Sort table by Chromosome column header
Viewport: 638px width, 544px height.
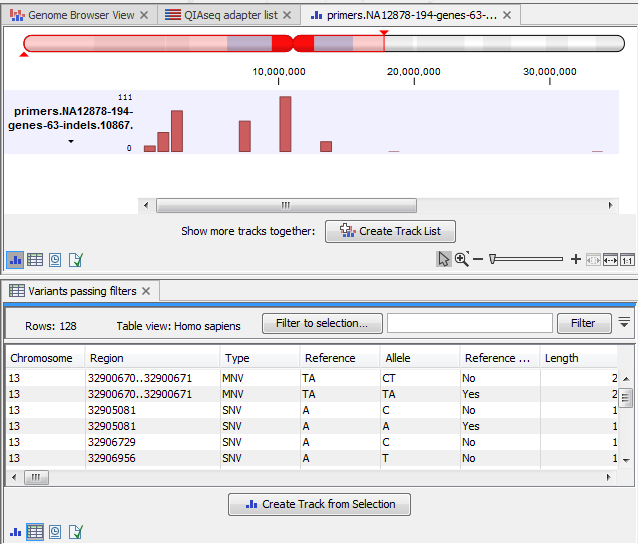(42, 358)
